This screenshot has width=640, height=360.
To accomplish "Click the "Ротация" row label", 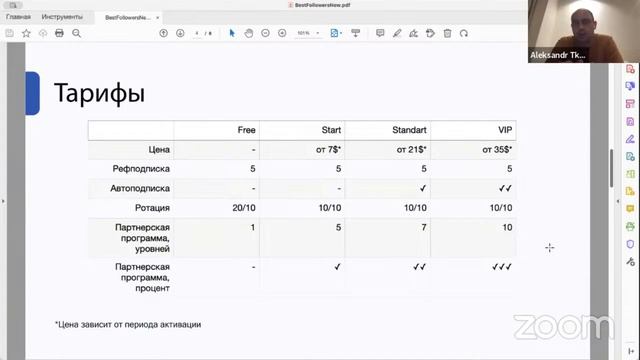I will click(152, 208).
